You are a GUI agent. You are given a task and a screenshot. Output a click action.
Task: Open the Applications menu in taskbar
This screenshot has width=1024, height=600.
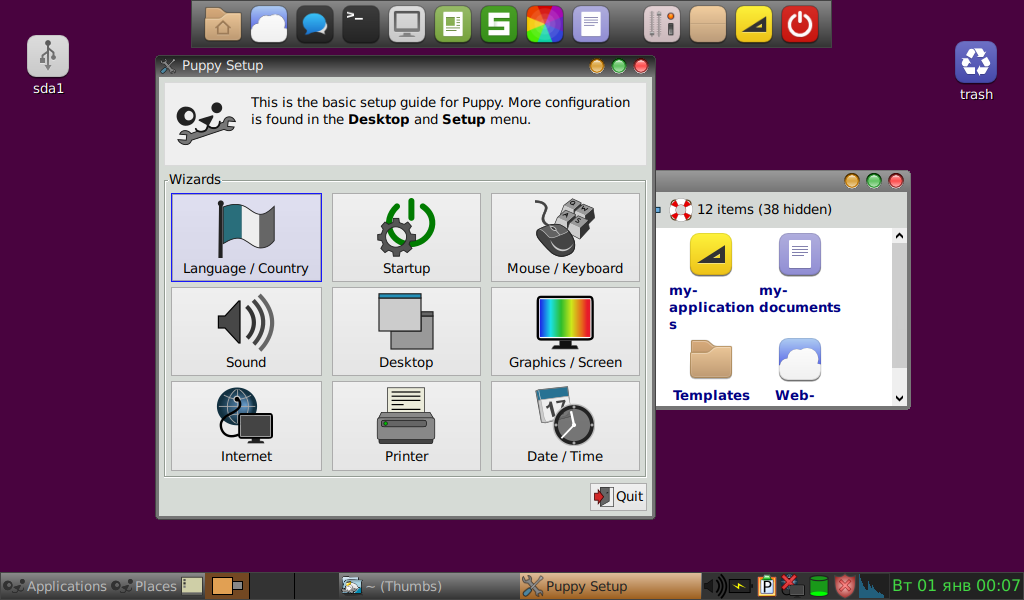pyautogui.click(x=54, y=586)
